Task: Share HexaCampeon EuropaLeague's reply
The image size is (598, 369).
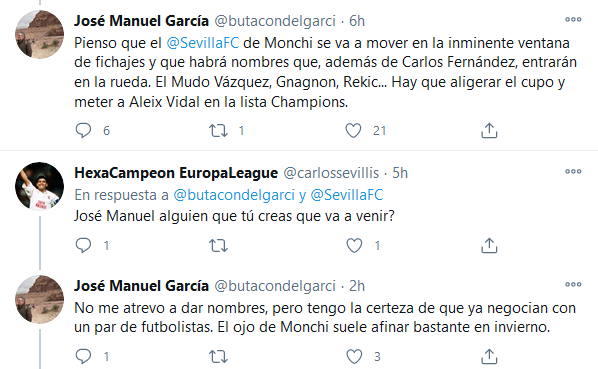Action: click(x=489, y=245)
